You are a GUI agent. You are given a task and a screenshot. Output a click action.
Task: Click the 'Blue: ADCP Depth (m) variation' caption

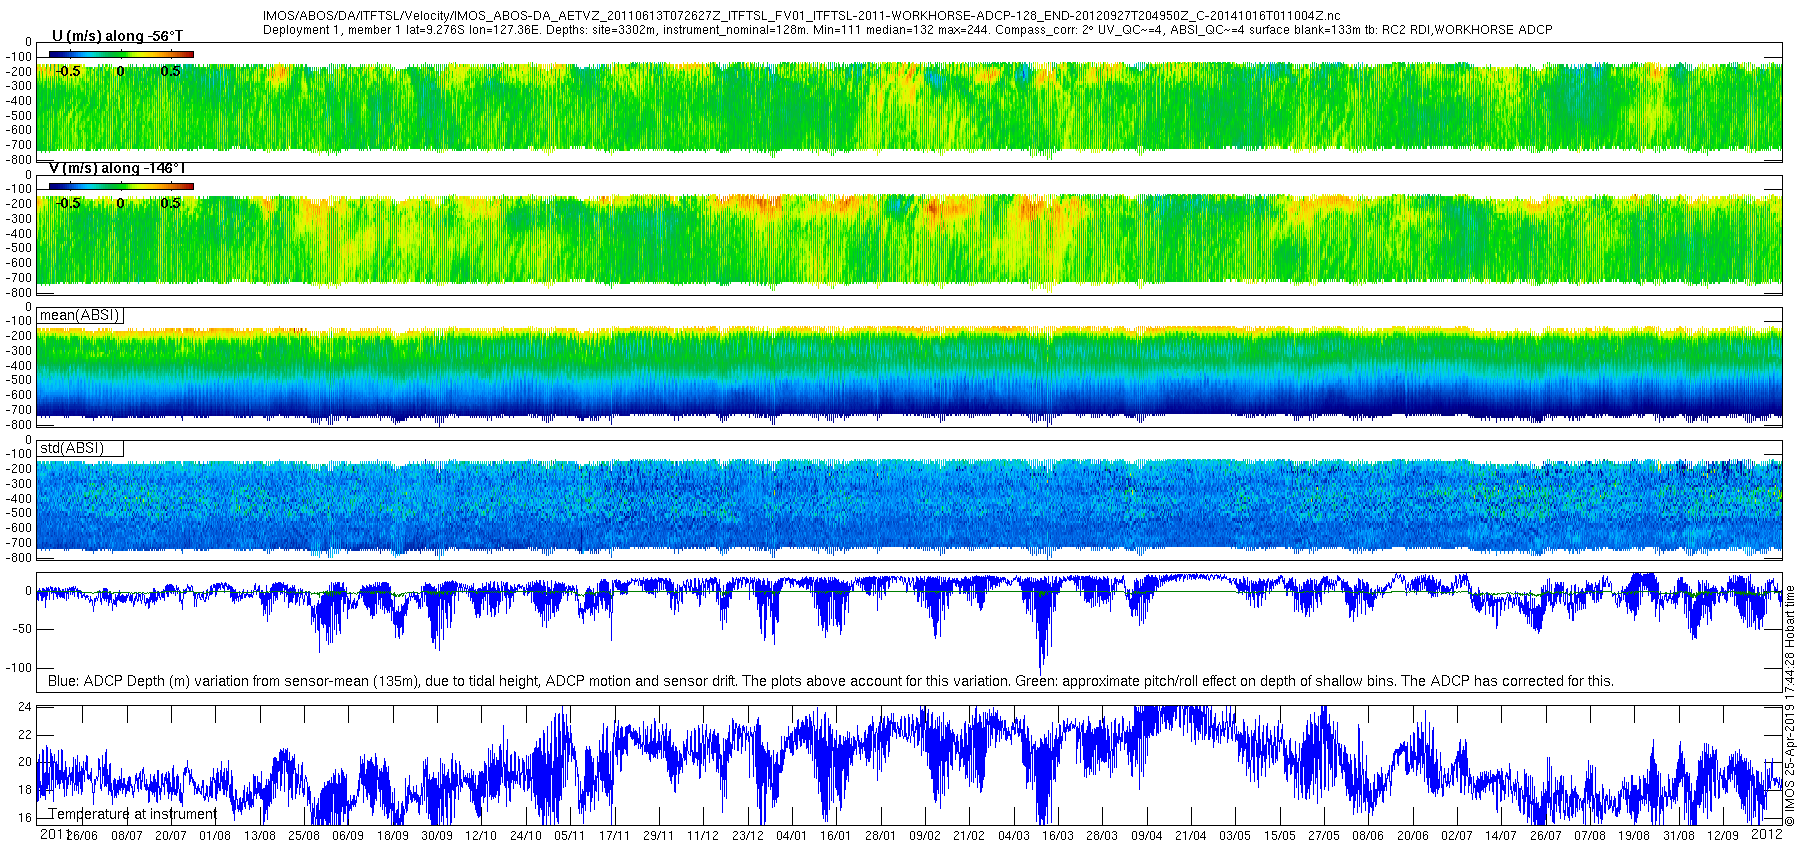[x=831, y=681]
